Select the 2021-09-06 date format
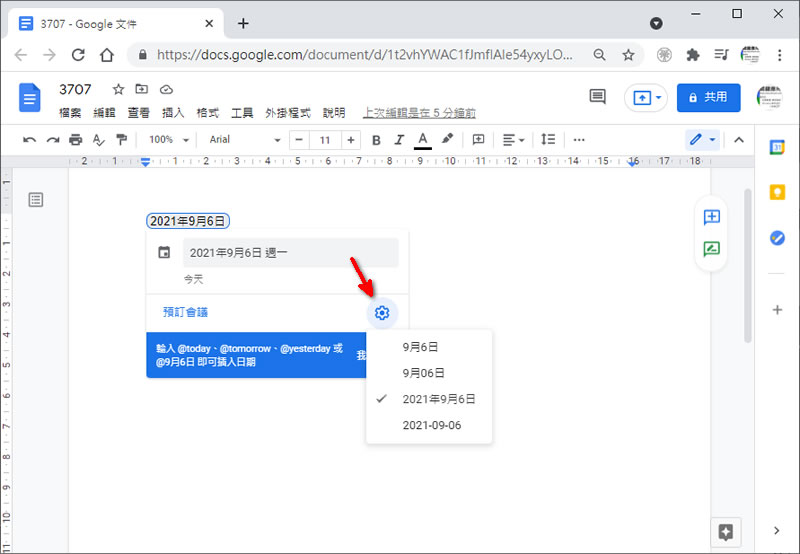The image size is (800, 554). (429, 425)
